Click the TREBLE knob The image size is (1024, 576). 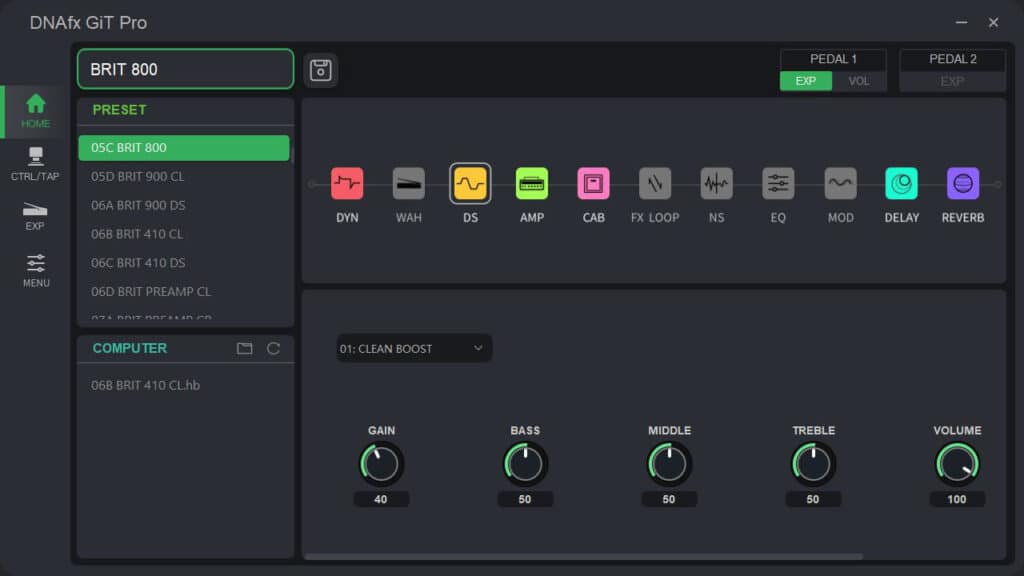[x=812, y=464]
